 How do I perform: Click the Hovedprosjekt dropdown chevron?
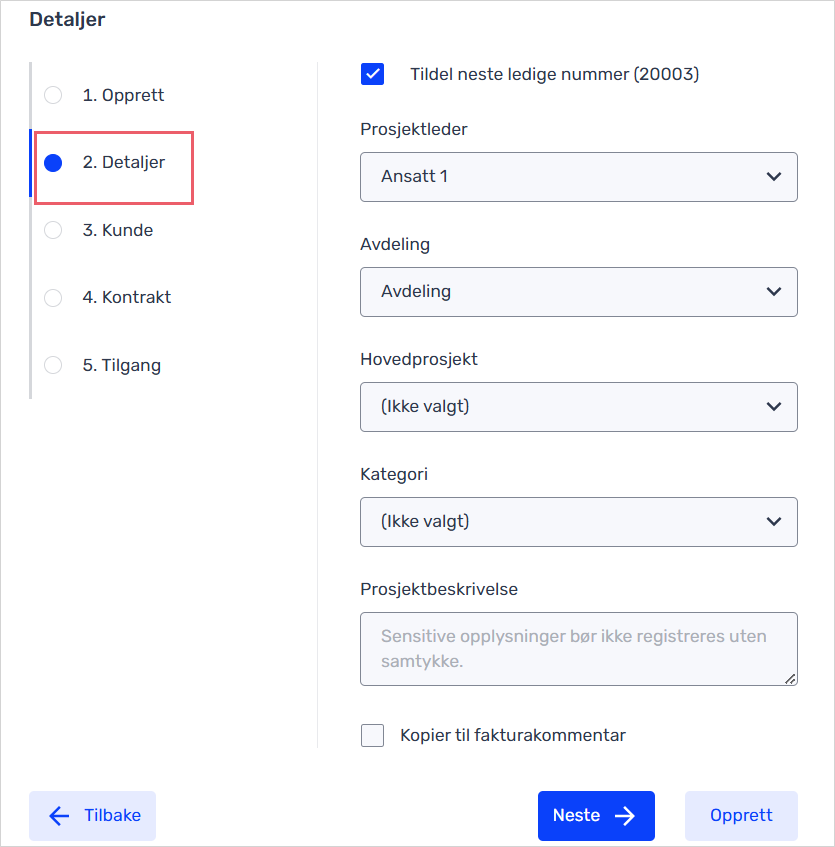(774, 407)
